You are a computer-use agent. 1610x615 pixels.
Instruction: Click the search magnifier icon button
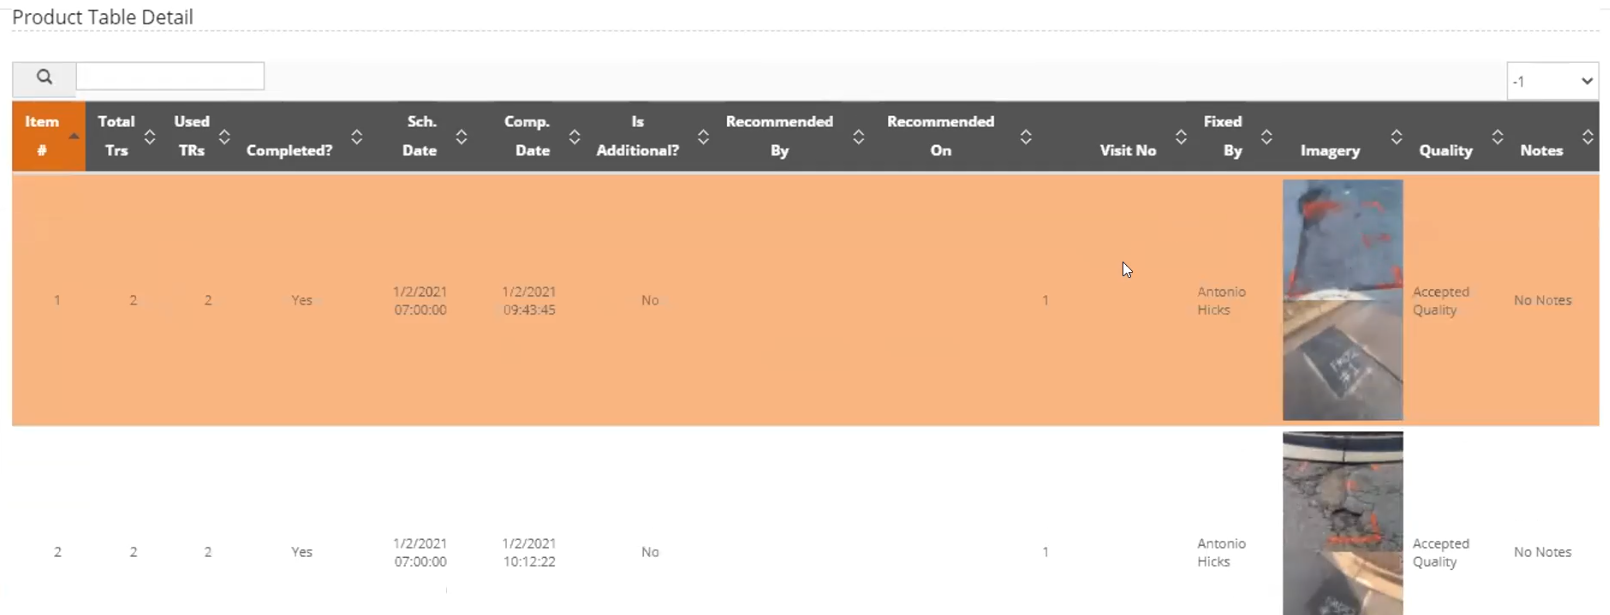pos(44,77)
